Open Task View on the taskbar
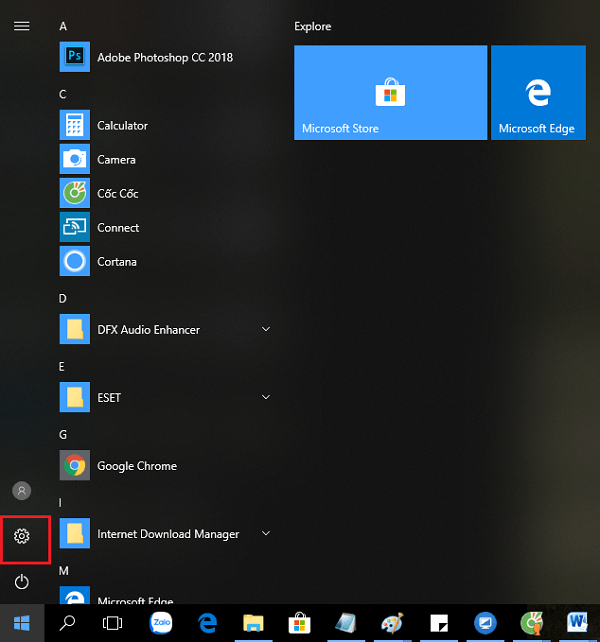The width and height of the screenshot is (600, 642). [113, 623]
